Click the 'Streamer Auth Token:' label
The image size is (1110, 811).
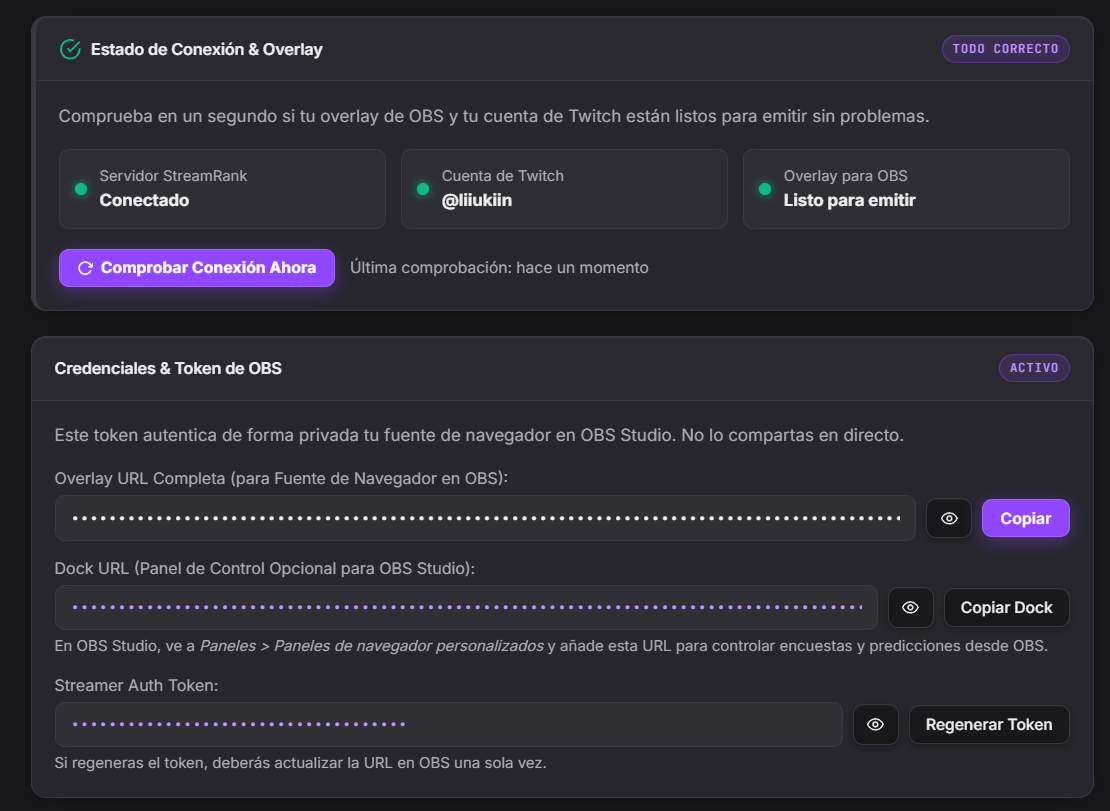pos(136,686)
